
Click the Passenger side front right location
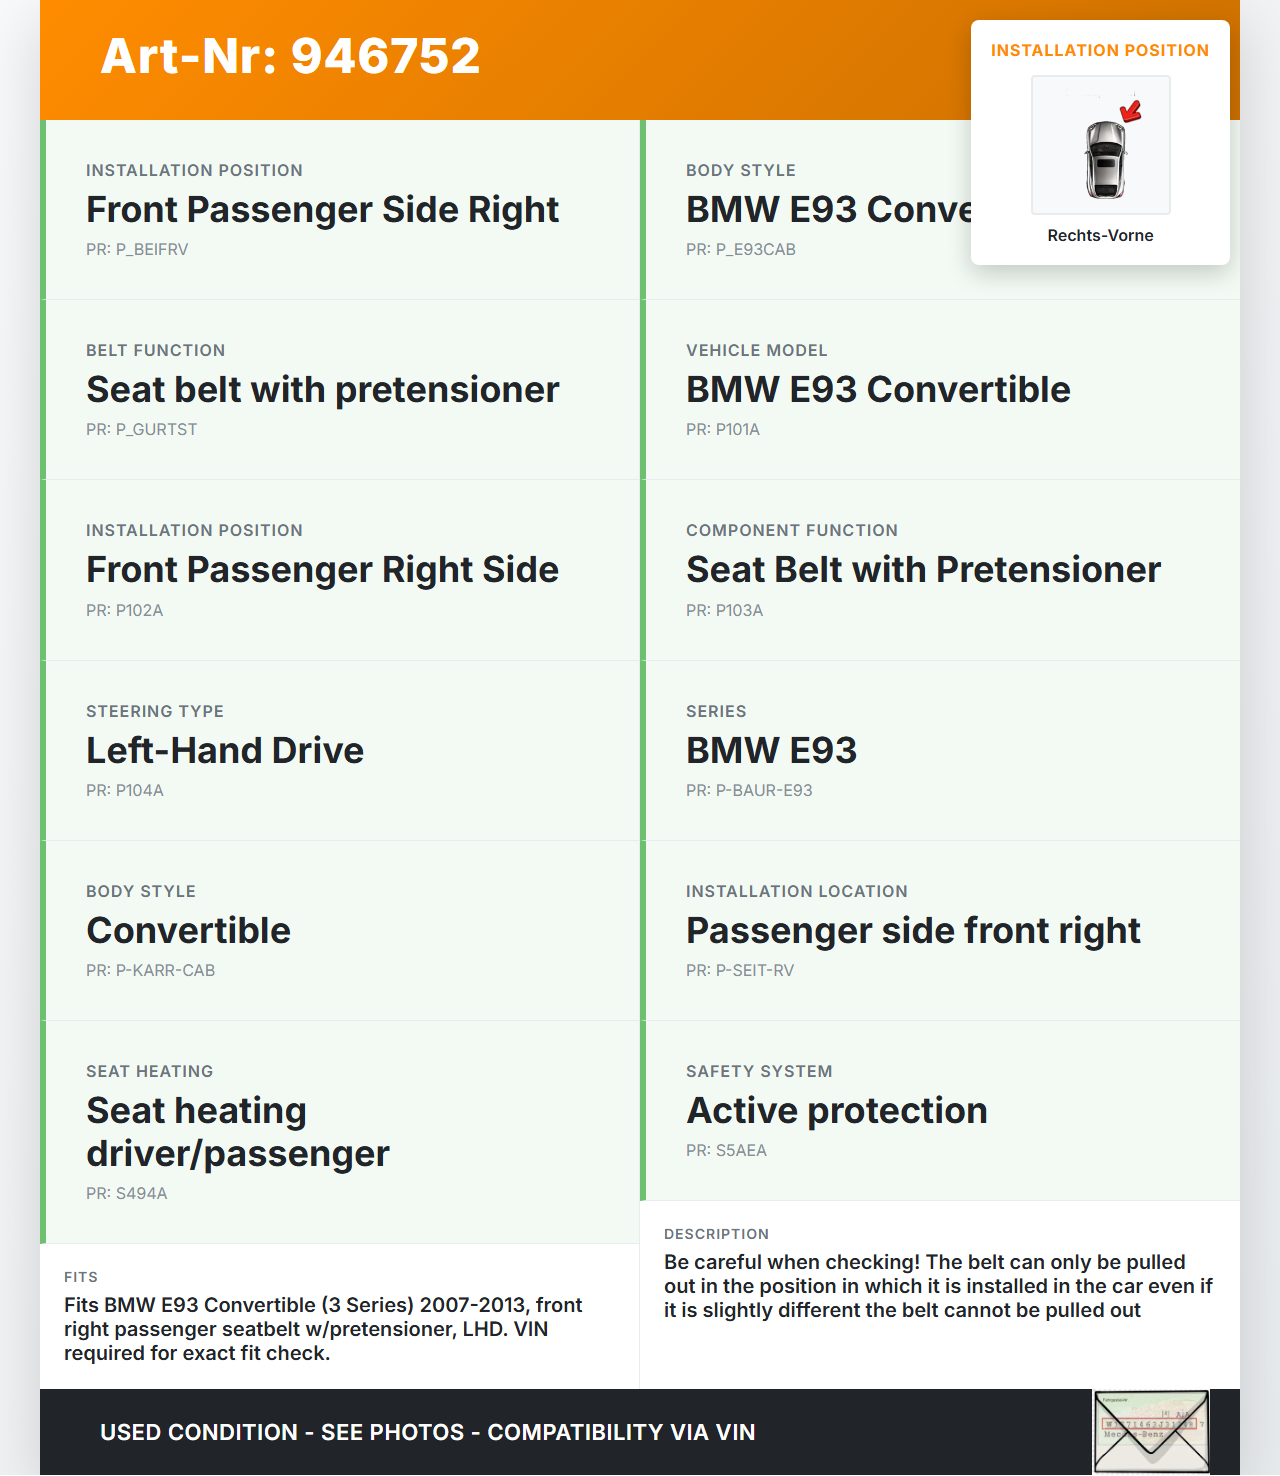[x=913, y=931]
